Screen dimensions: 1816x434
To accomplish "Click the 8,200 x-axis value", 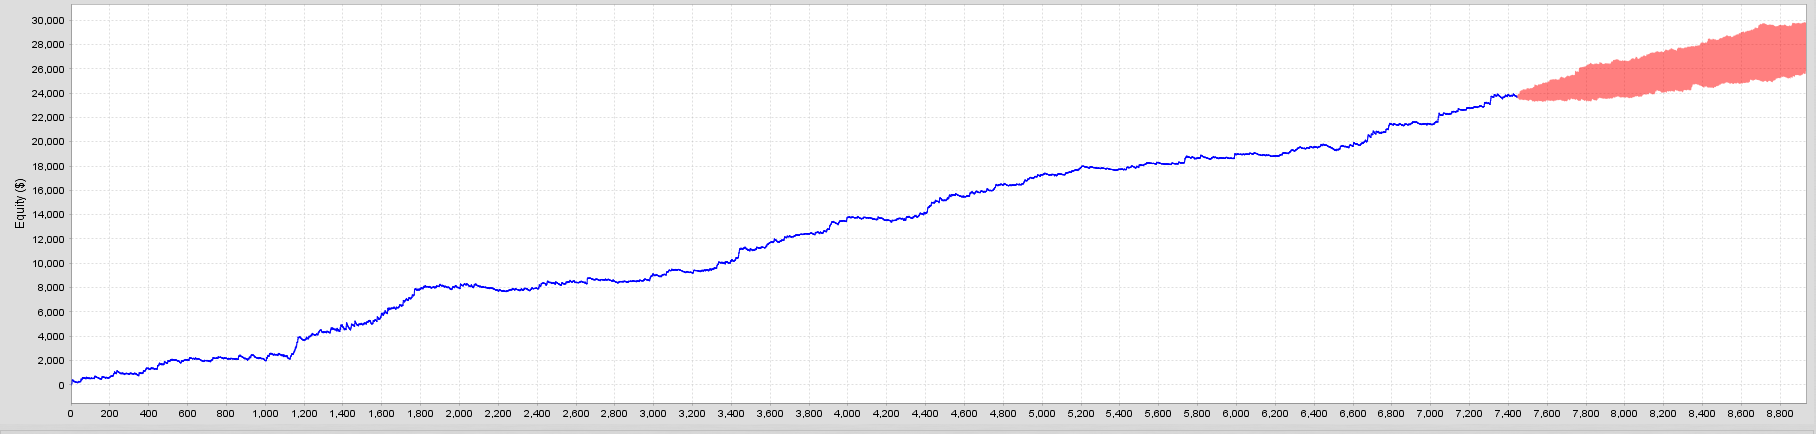I will click(1663, 413).
